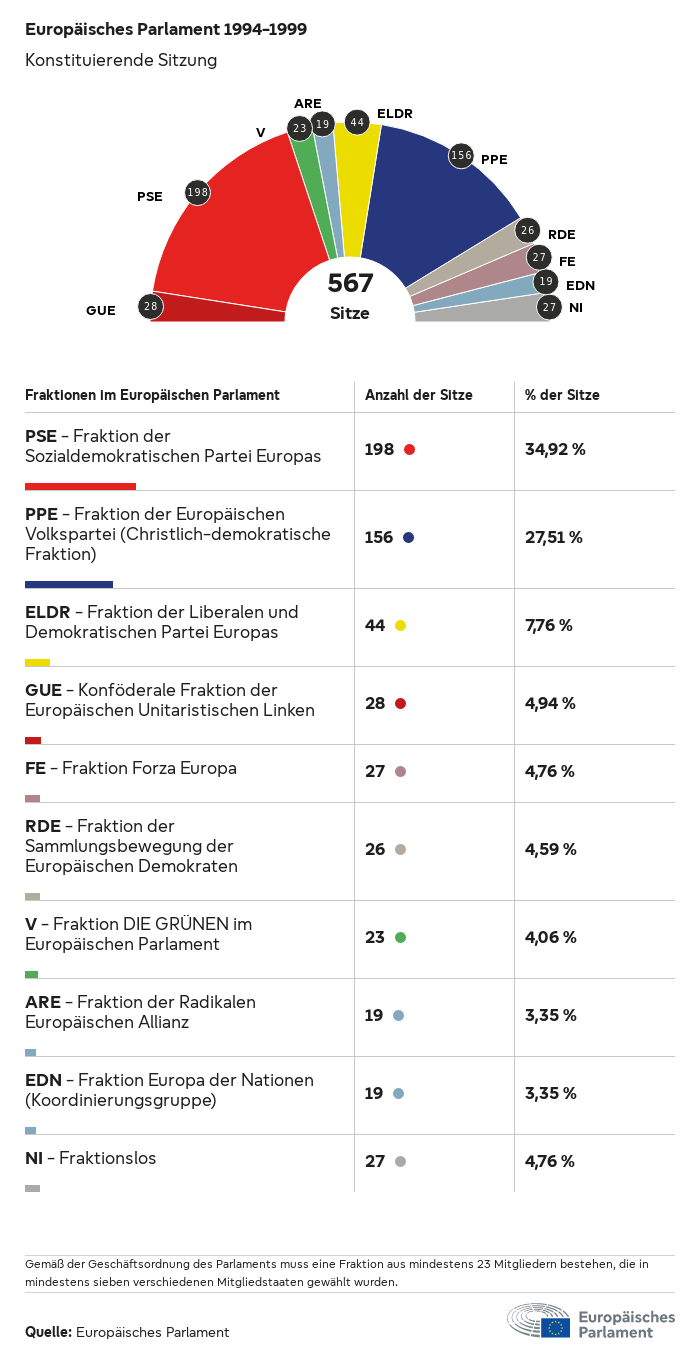This screenshot has height=1358, width=700.
Task: Click the 198 seat badge on PSE
Action: click(x=198, y=193)
